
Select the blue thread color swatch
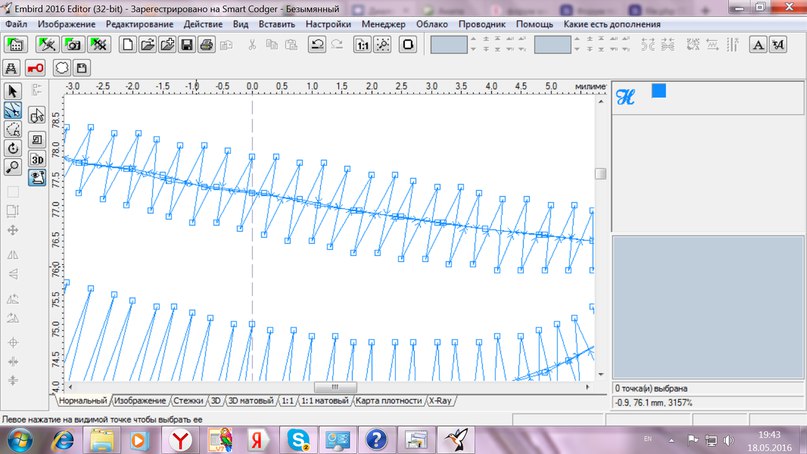(658, 92)
